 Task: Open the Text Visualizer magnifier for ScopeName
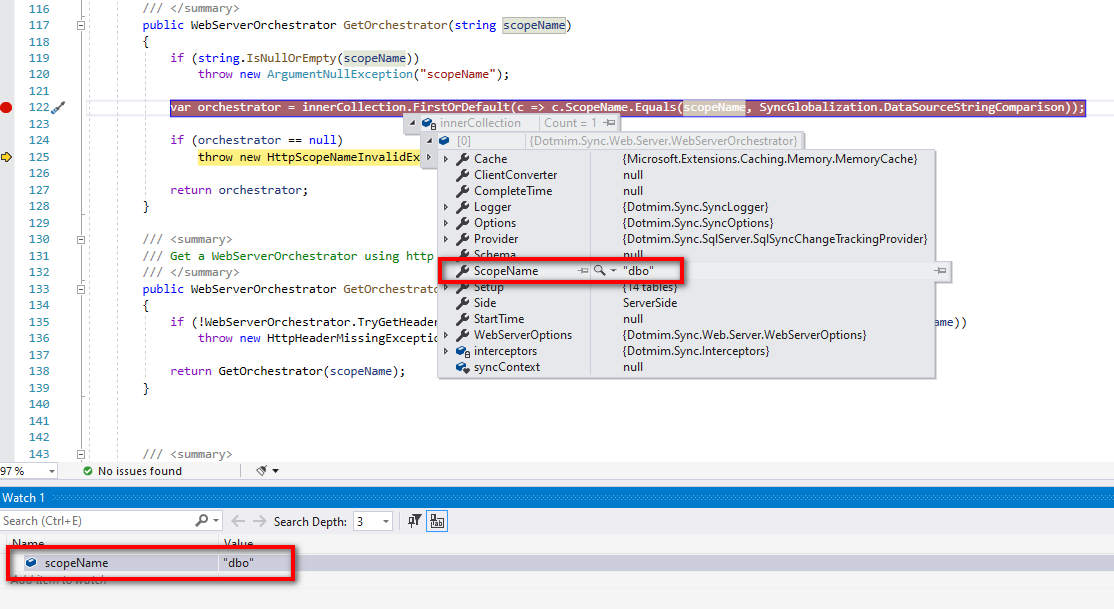tap(599, 270)
